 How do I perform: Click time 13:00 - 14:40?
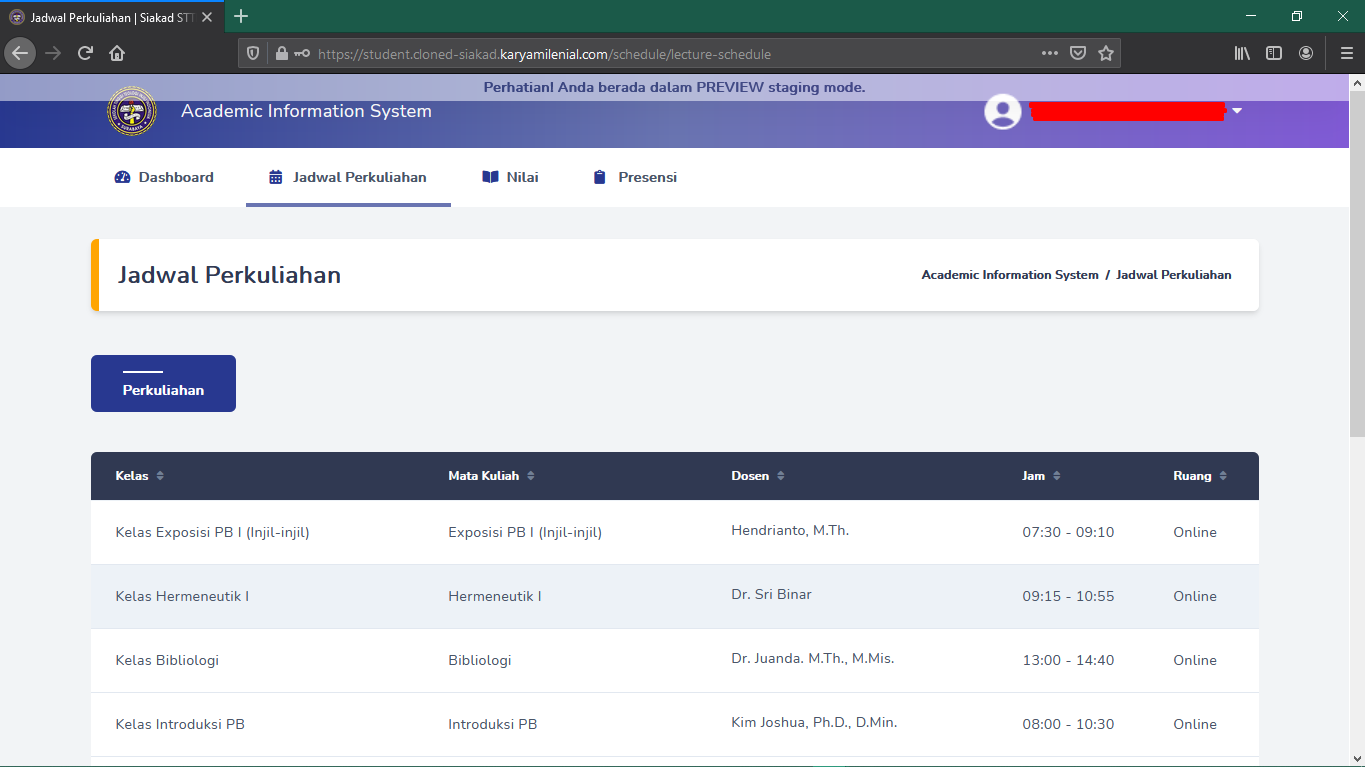click(x=1068, y=661)
